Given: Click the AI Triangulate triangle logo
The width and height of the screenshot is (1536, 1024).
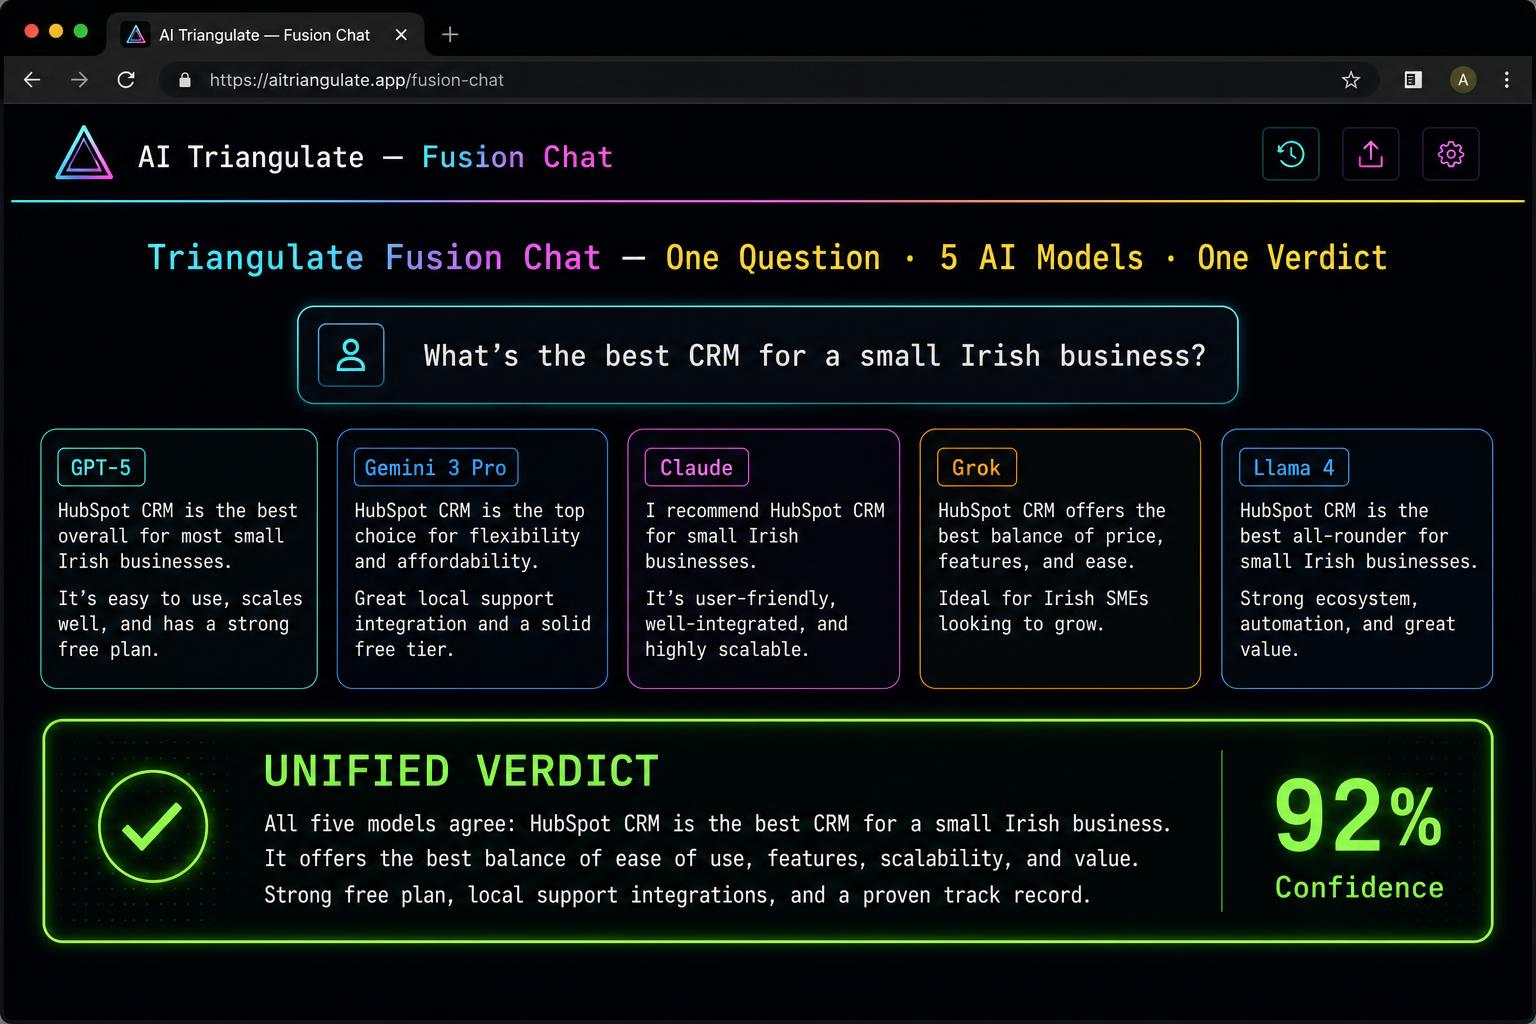Looking at the screenshot, I should click(84, 154).
